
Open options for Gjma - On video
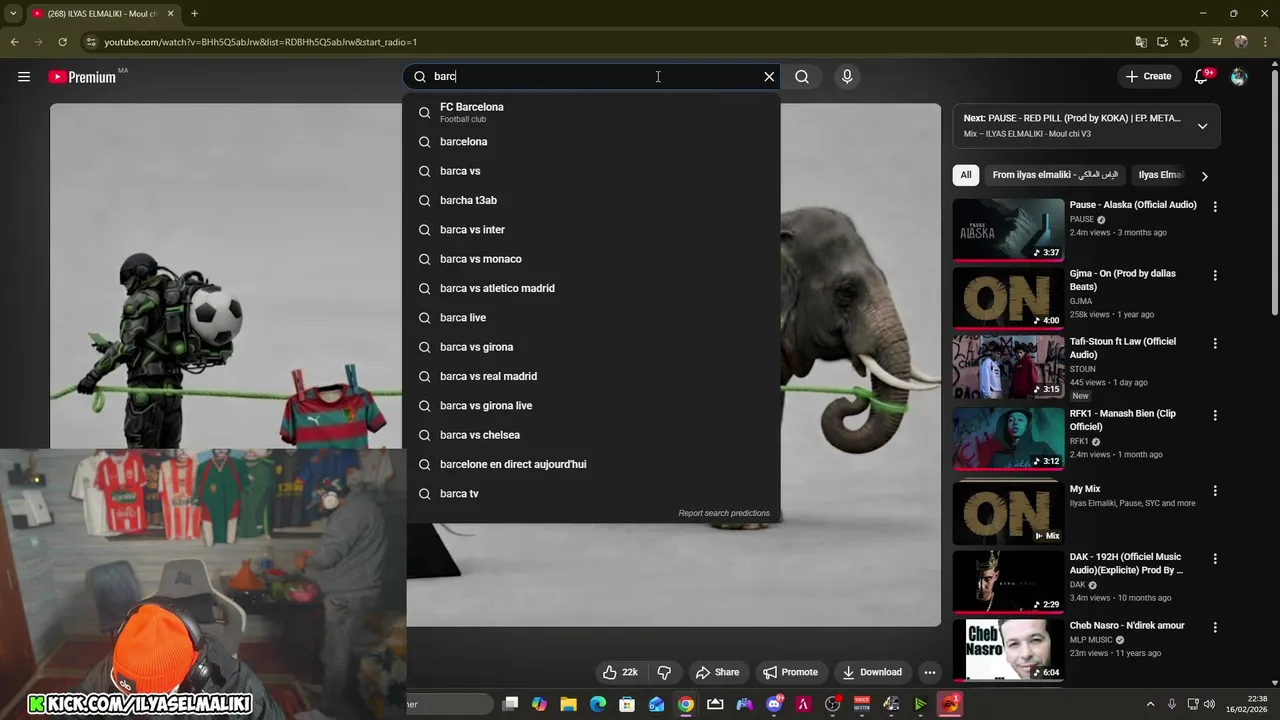pos(1215,275)
